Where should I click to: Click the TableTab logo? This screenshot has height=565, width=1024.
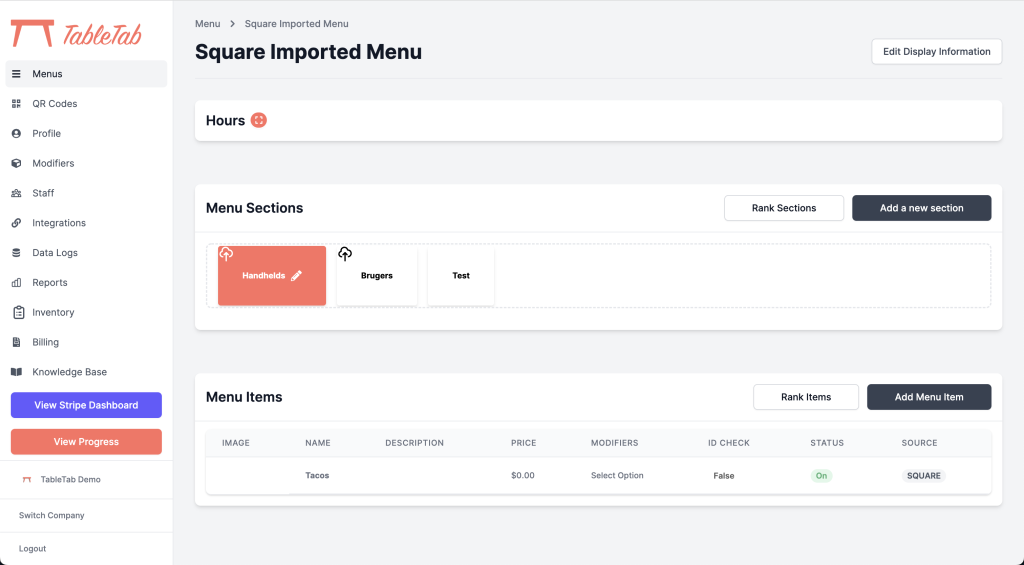pyautogui.click(x=76, y=33)
